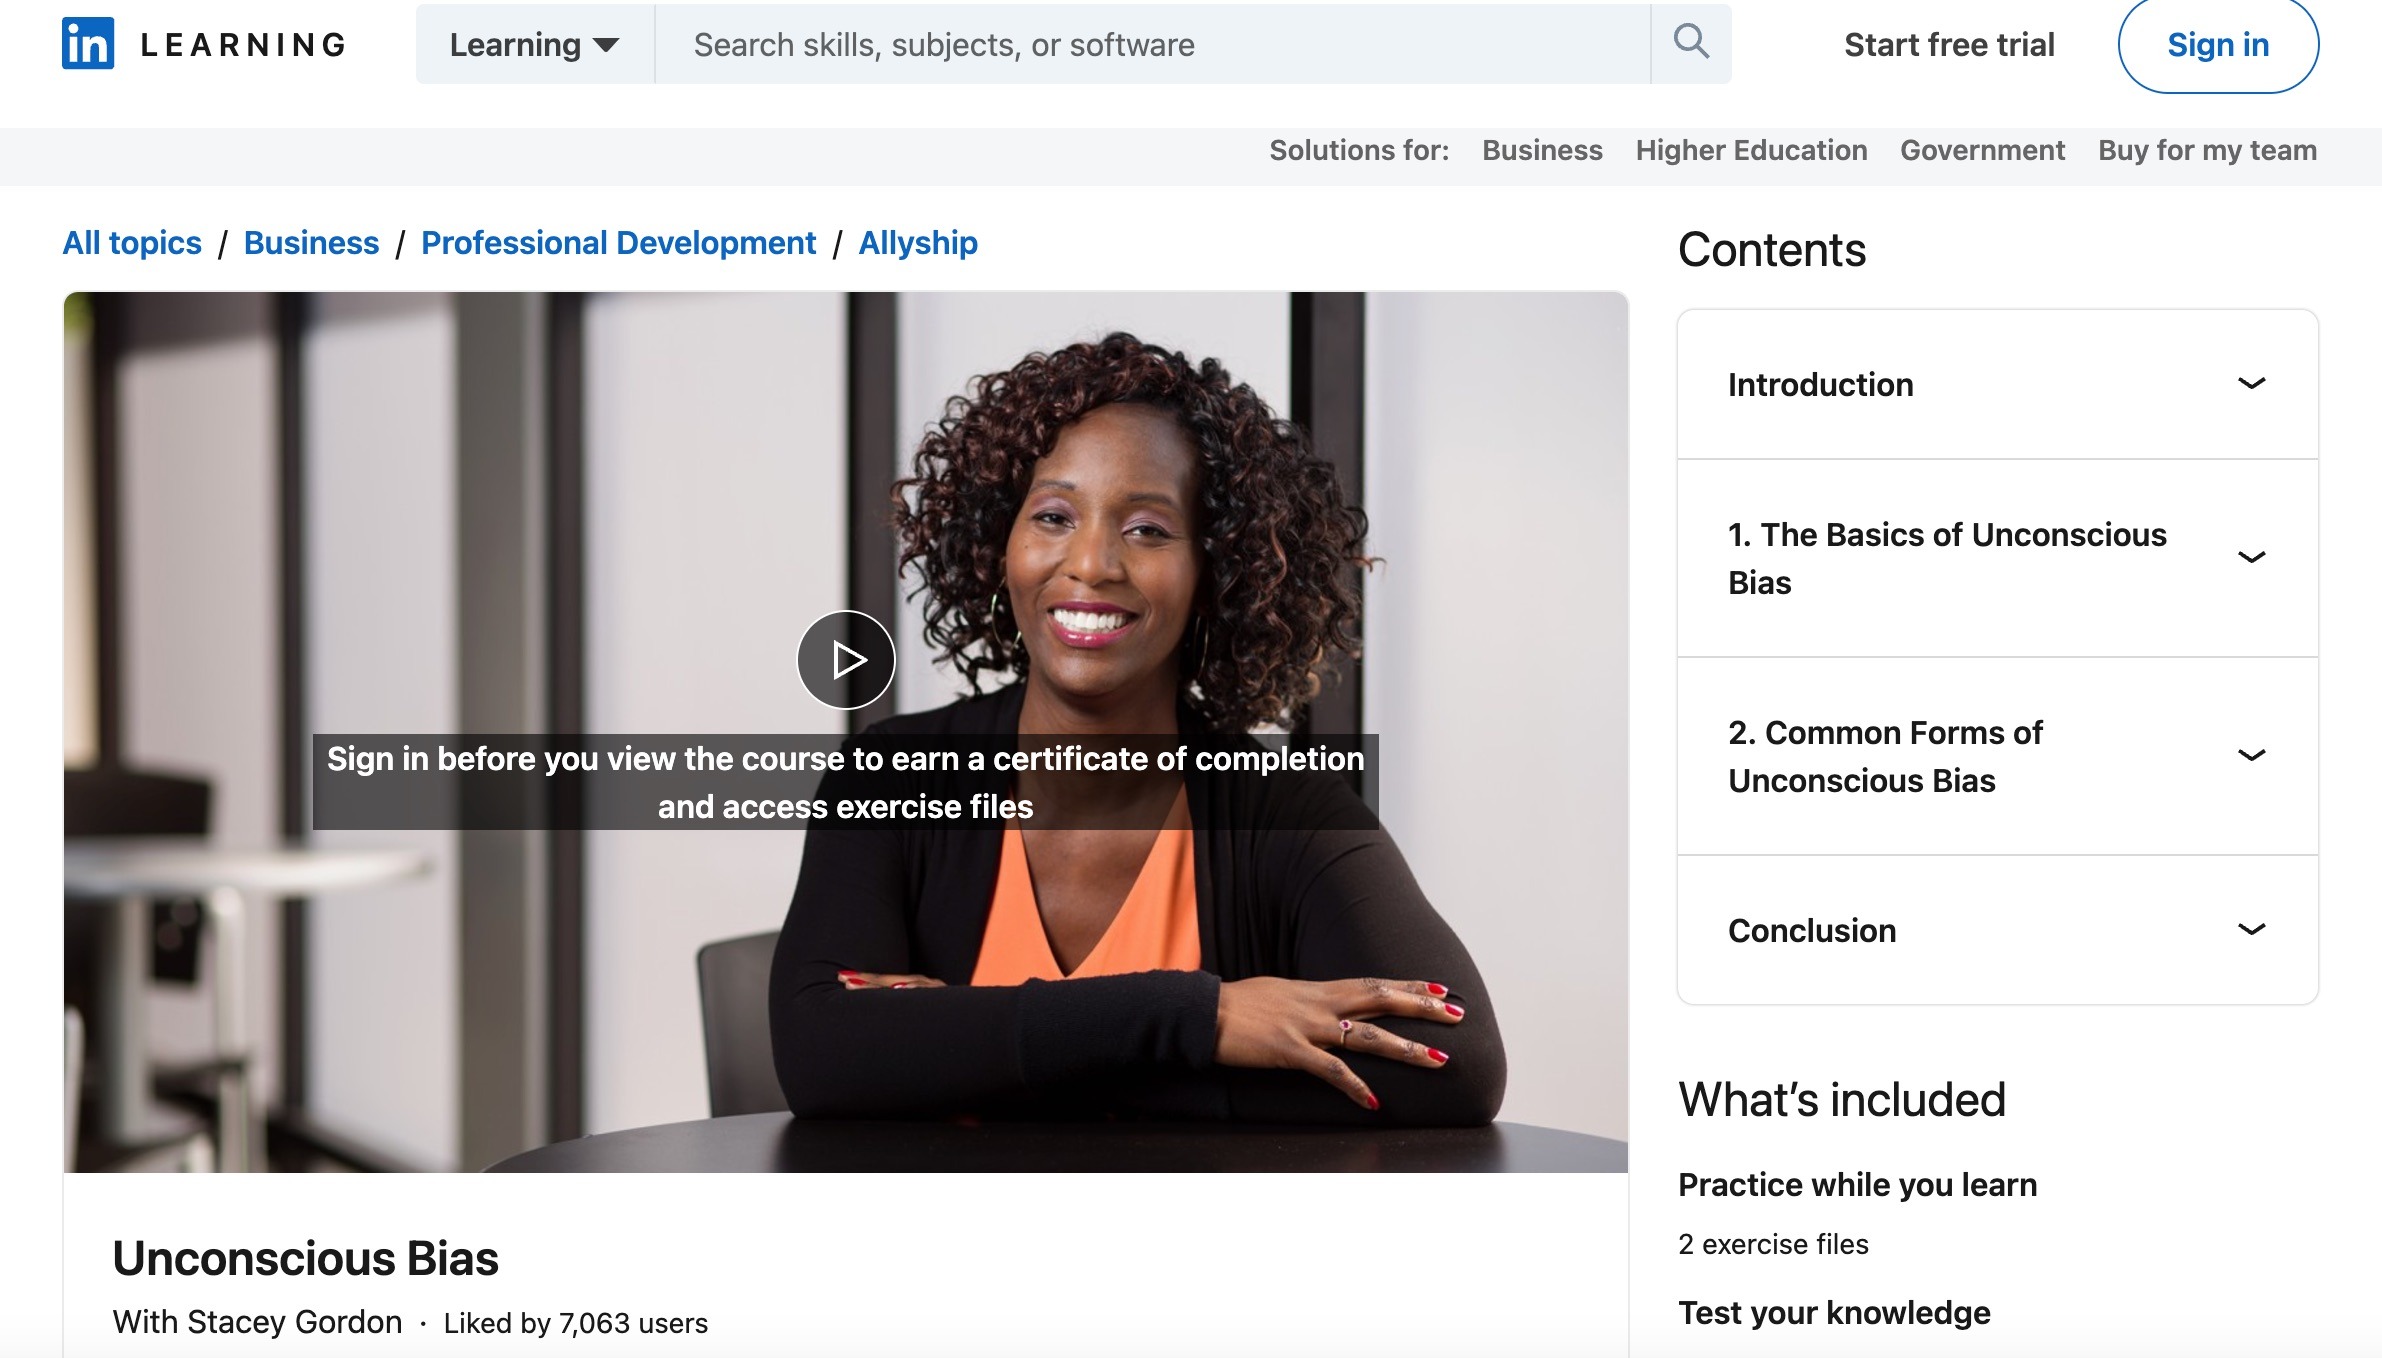2382x1358 pixels.
Task: Click the 'Solutions for:' label
Action: coord(1359,150)
